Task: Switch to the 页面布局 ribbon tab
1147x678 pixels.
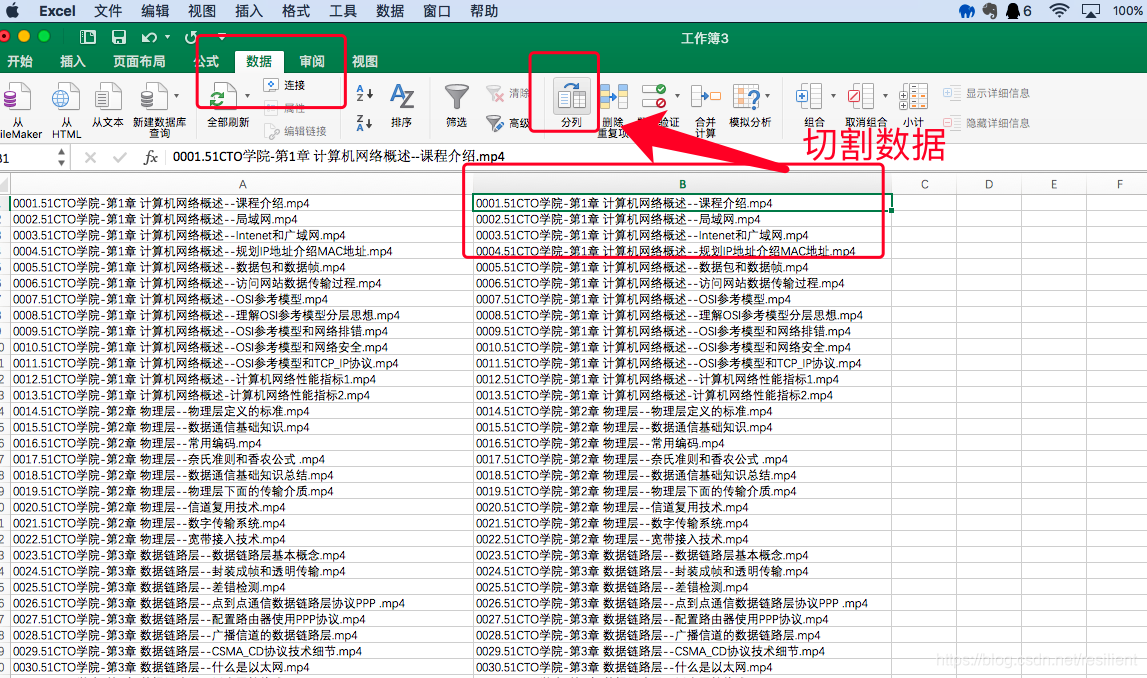Action: tap(139, 61)
